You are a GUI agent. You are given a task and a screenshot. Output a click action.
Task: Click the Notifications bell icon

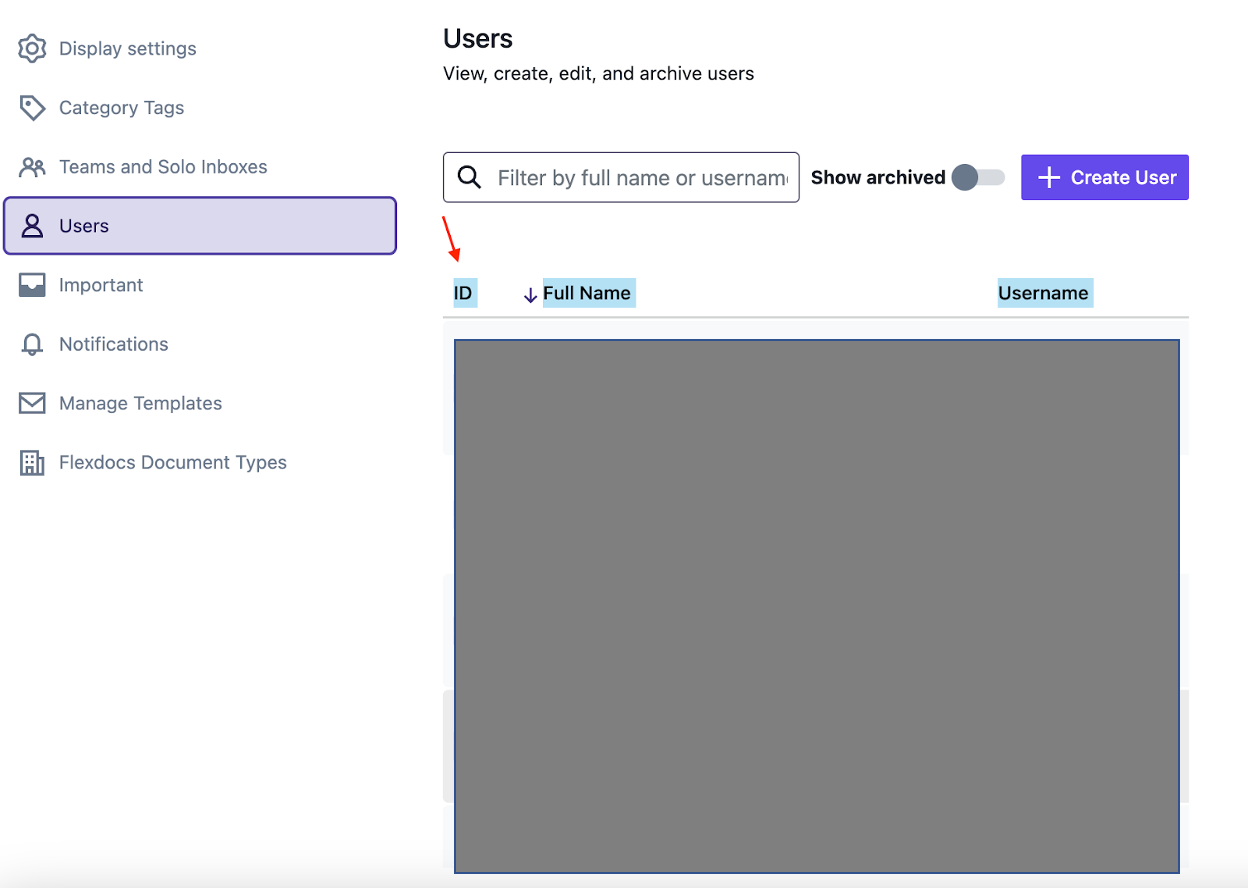33,344
